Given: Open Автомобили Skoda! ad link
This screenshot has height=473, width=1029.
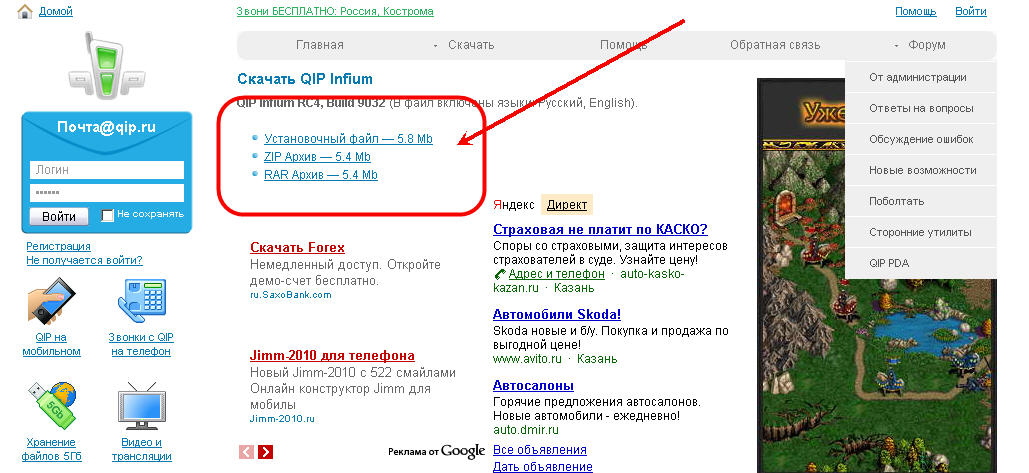Looking at the screenshot, I should pos(557,314).
